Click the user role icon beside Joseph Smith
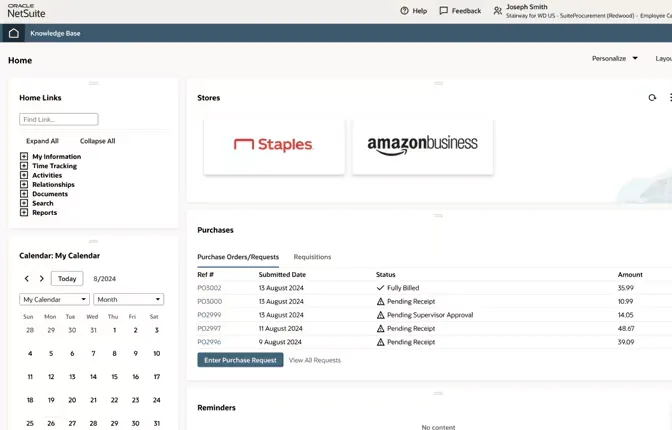The image size is (672, 430). coord(498,11)
